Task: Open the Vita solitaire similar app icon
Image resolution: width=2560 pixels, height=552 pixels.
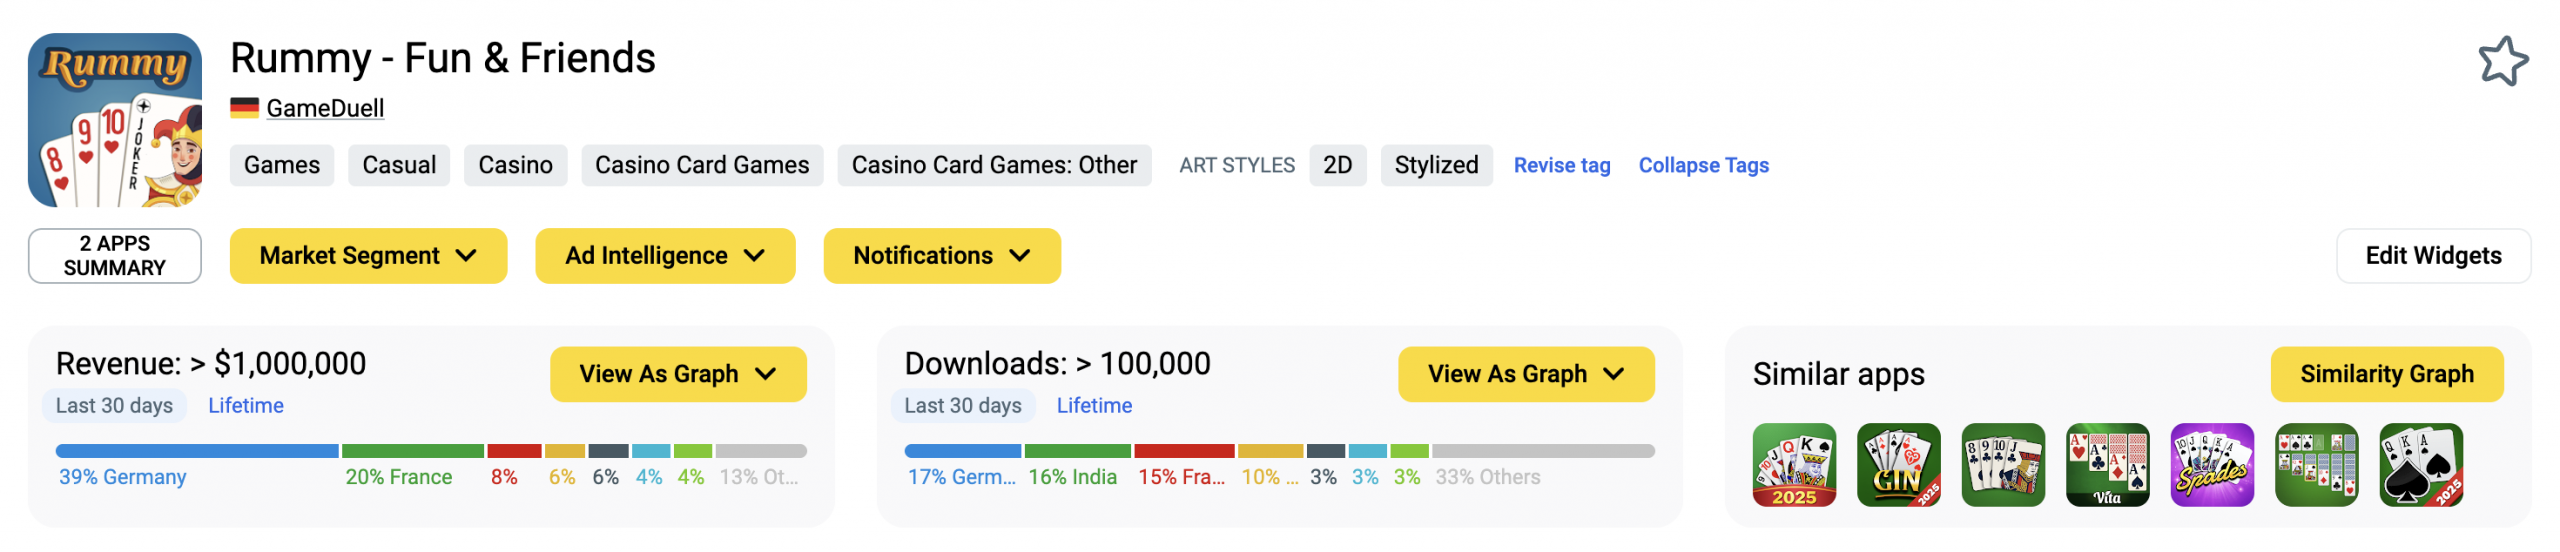Action: tap(2107, 465)
